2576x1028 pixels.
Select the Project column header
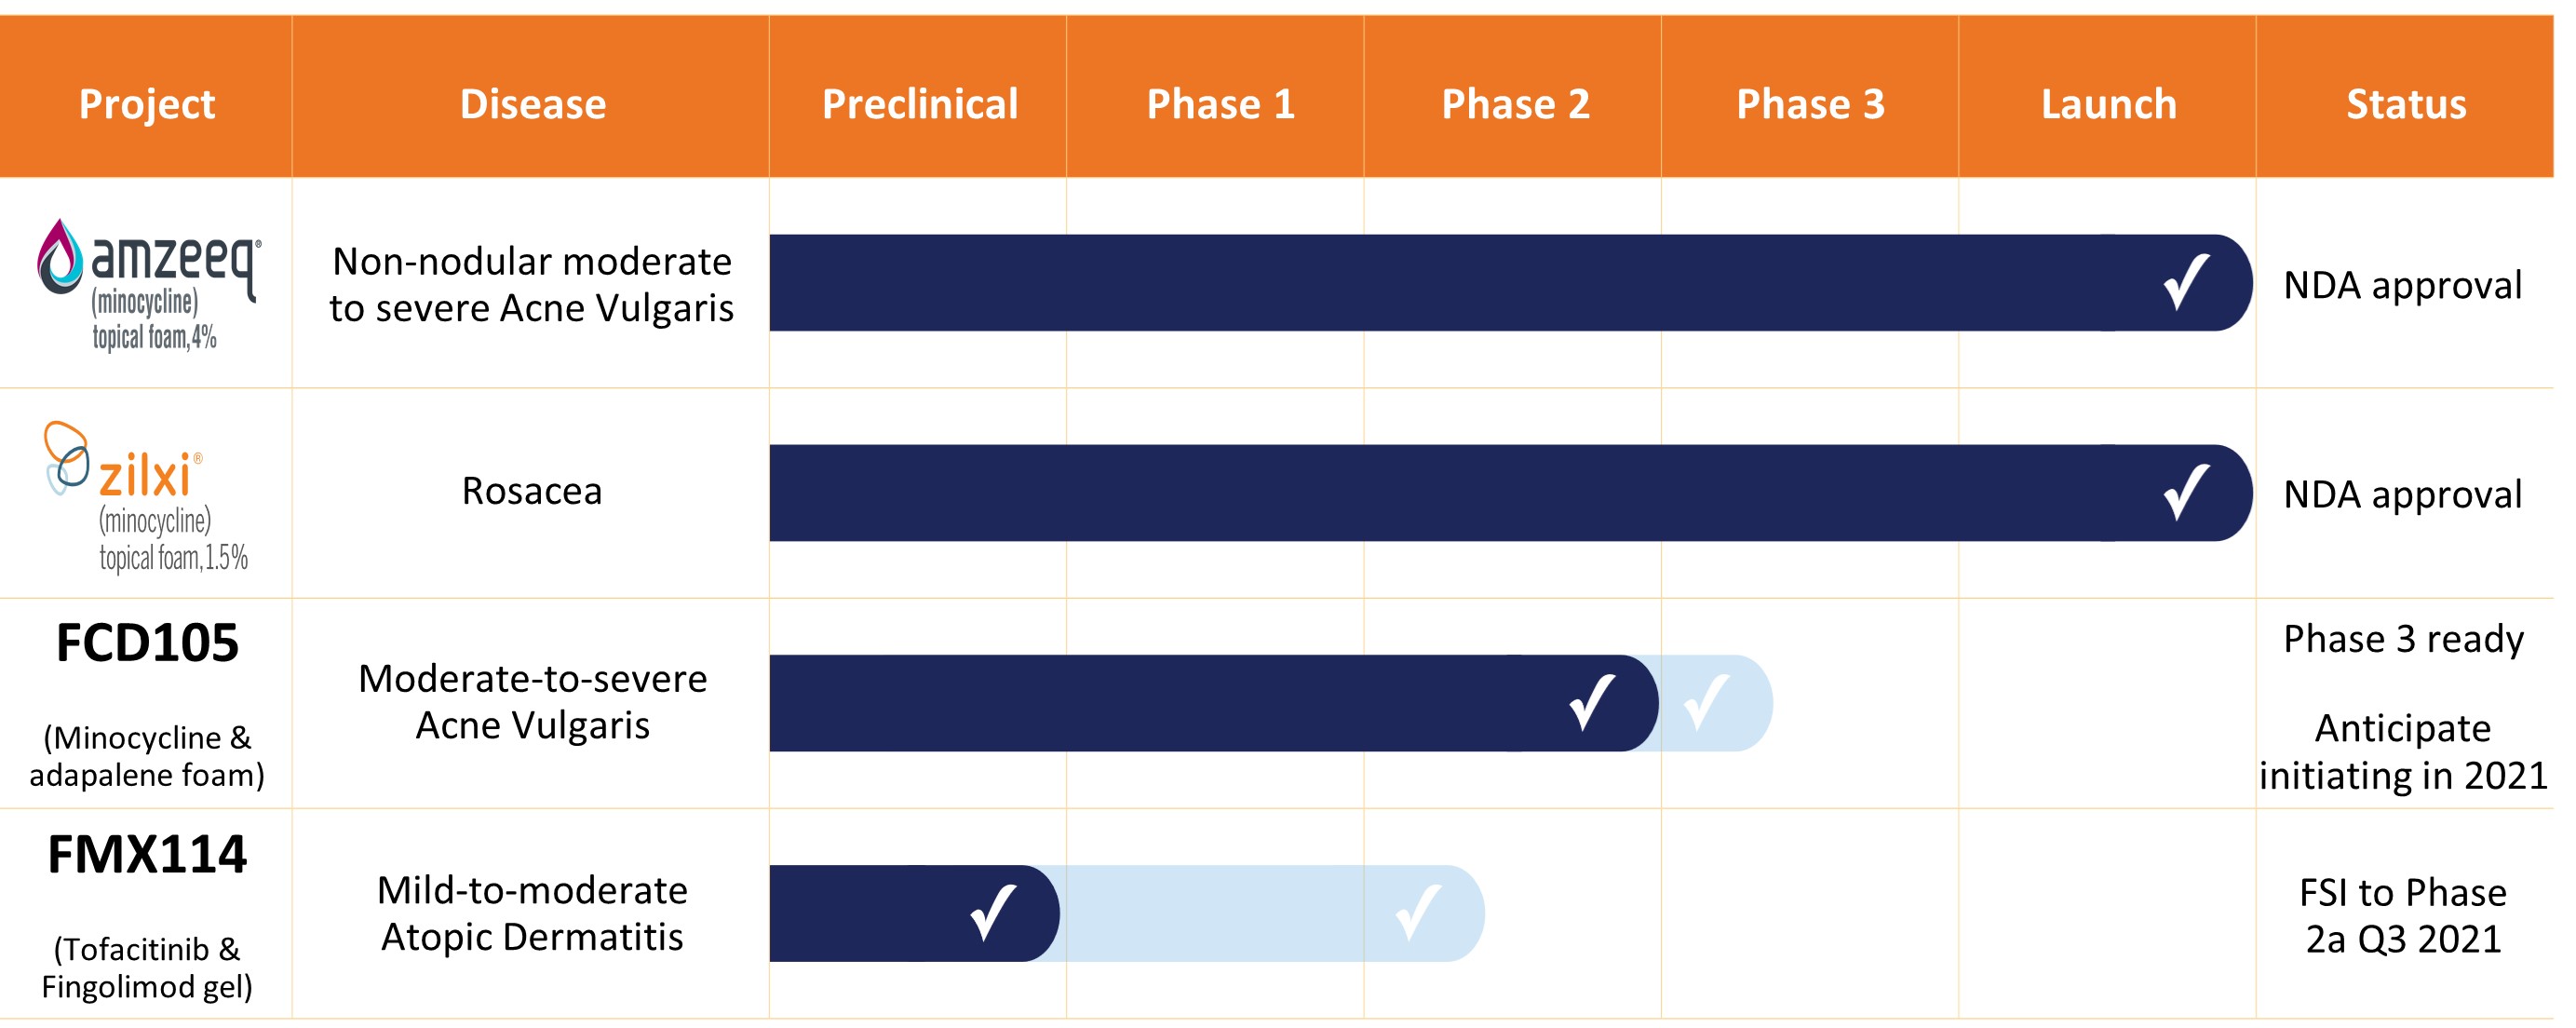(x=147, y=104)
